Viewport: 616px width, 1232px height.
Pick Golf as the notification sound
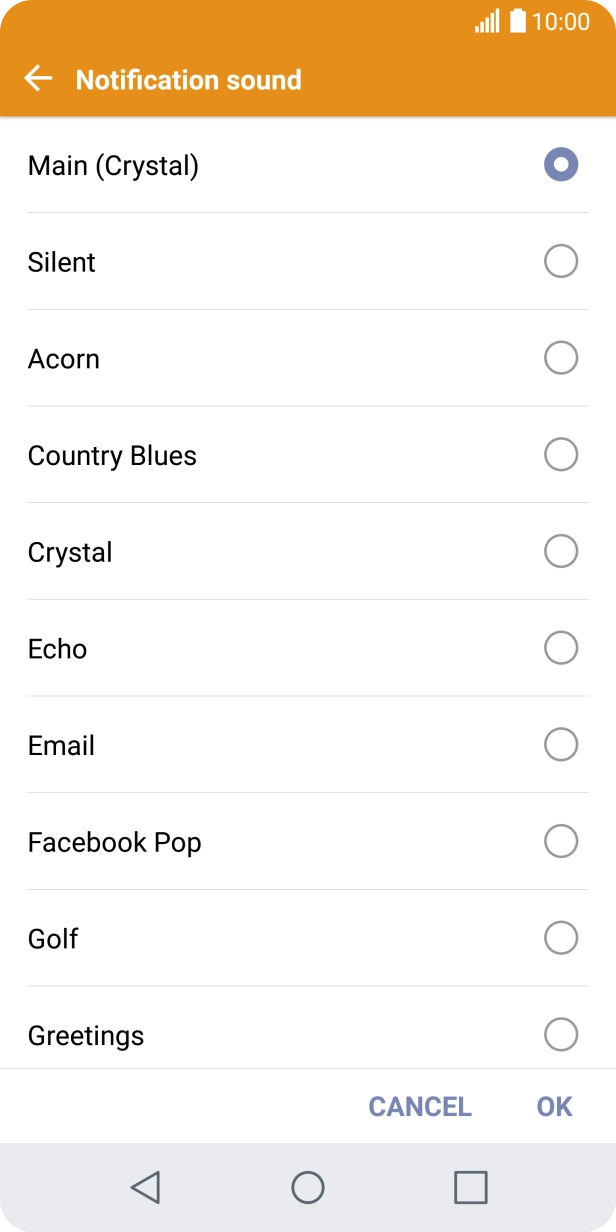(561, 938)
